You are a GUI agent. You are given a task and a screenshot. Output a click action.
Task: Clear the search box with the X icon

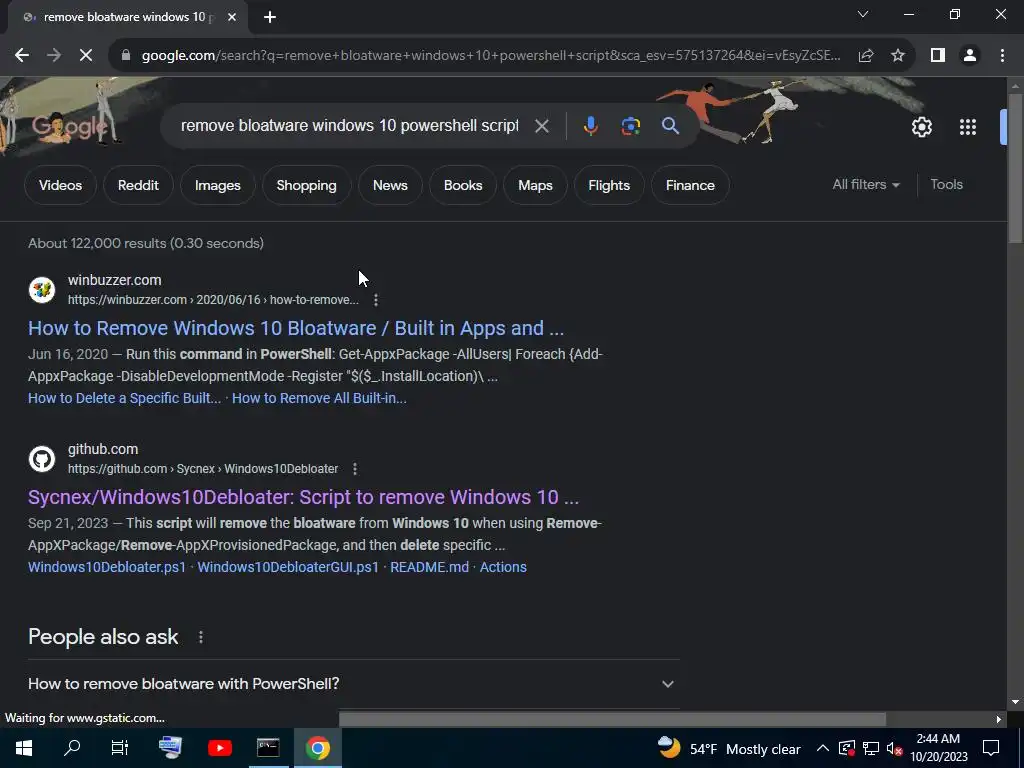541,126
